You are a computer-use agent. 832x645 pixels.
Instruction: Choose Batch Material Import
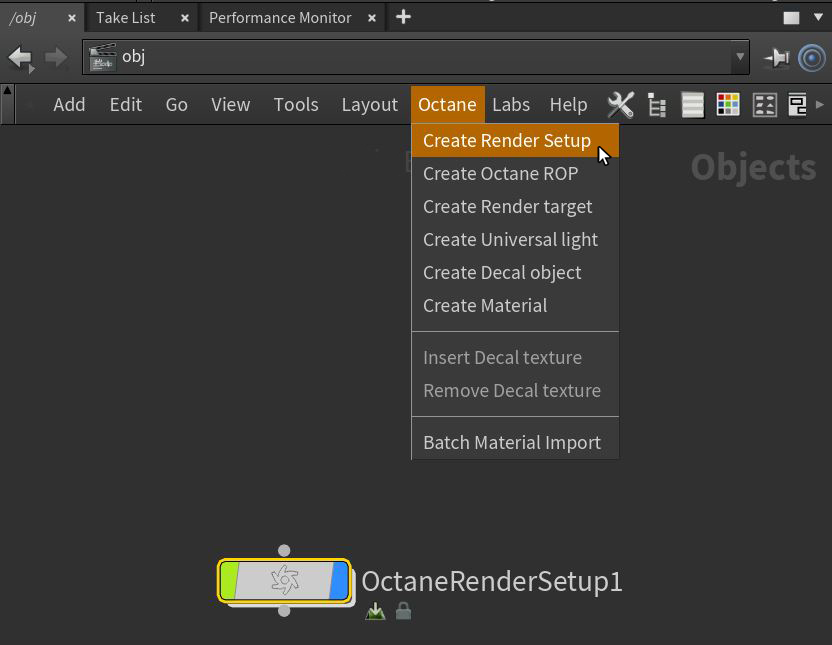(x=512, y=442)
